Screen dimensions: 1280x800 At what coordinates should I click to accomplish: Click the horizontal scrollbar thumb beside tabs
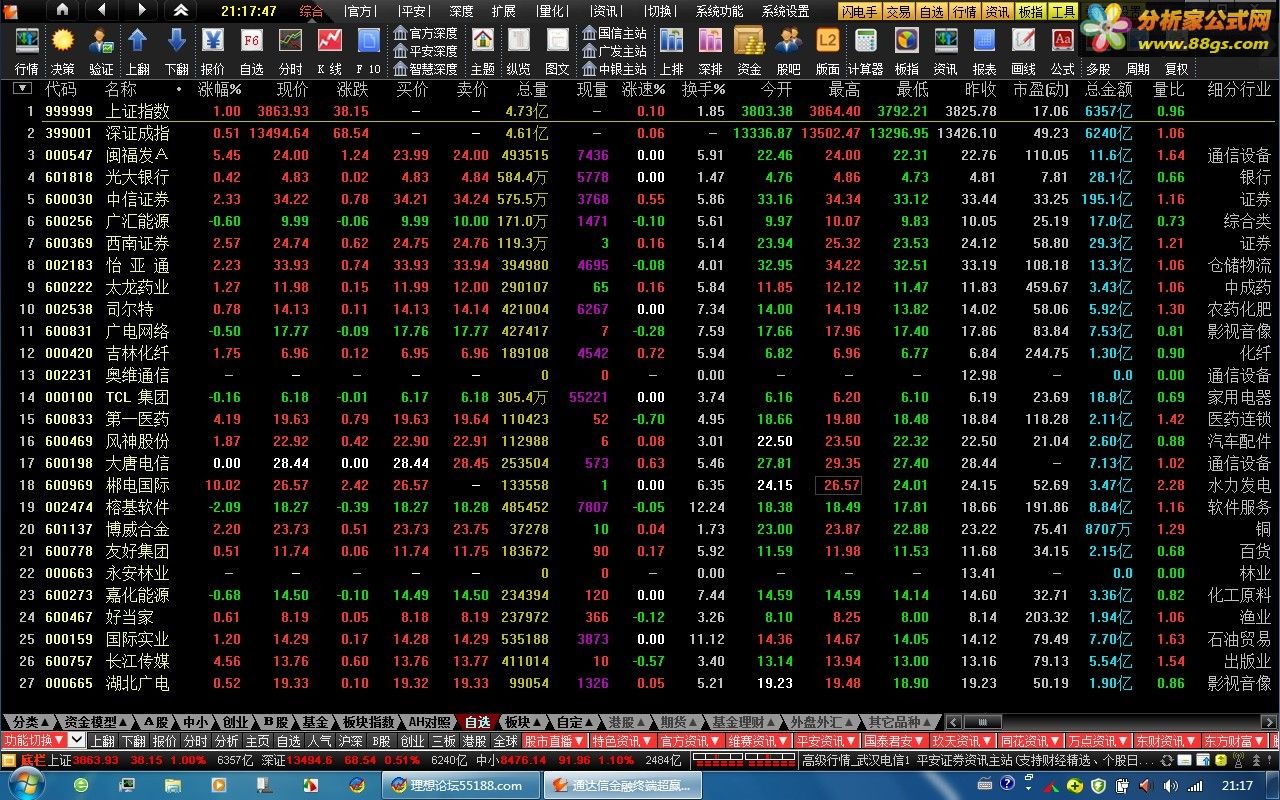coord(982,722)
